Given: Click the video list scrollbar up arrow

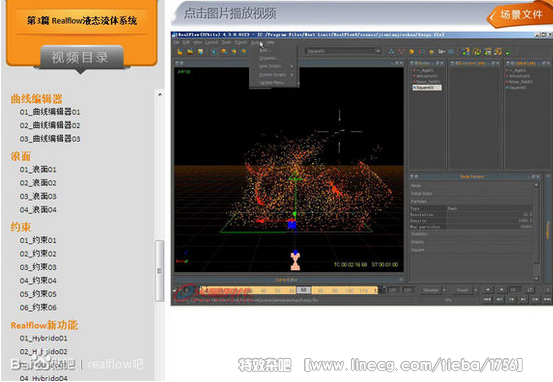Looking at the screenshot, I should (160, 95).
